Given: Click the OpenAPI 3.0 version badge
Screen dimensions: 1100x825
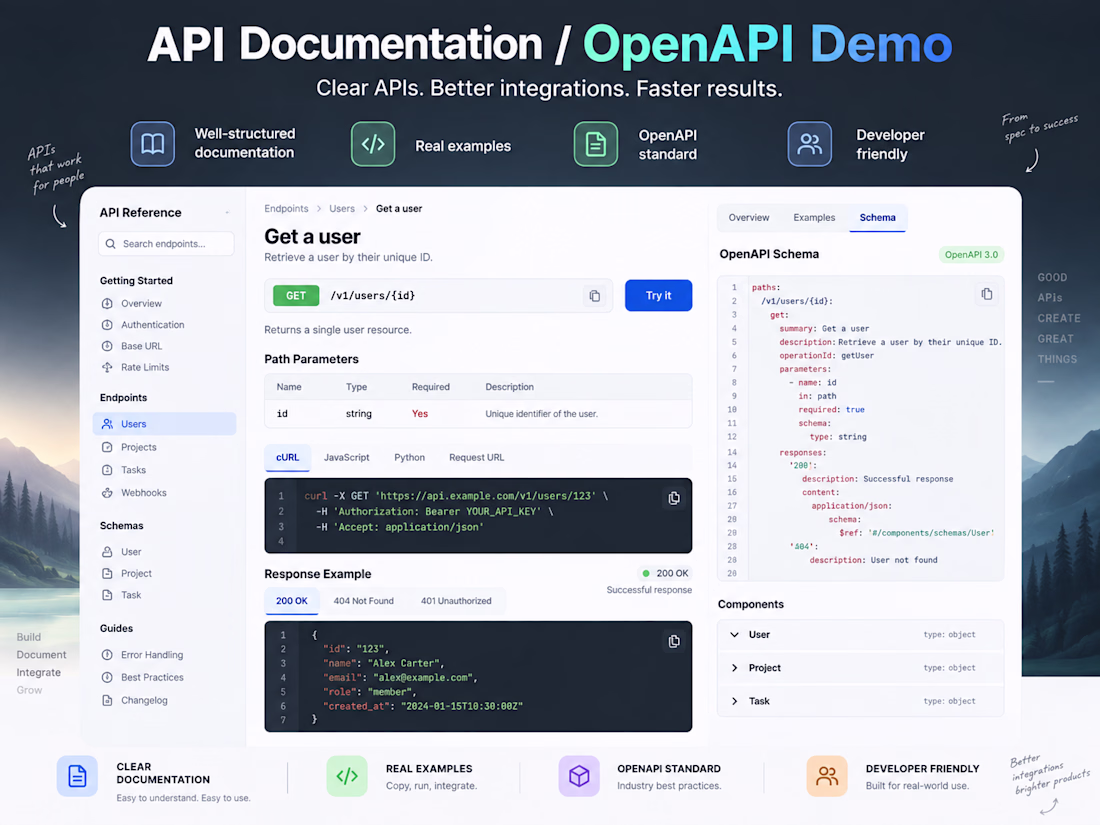Looking at the screenshot, I should [971, 255].
